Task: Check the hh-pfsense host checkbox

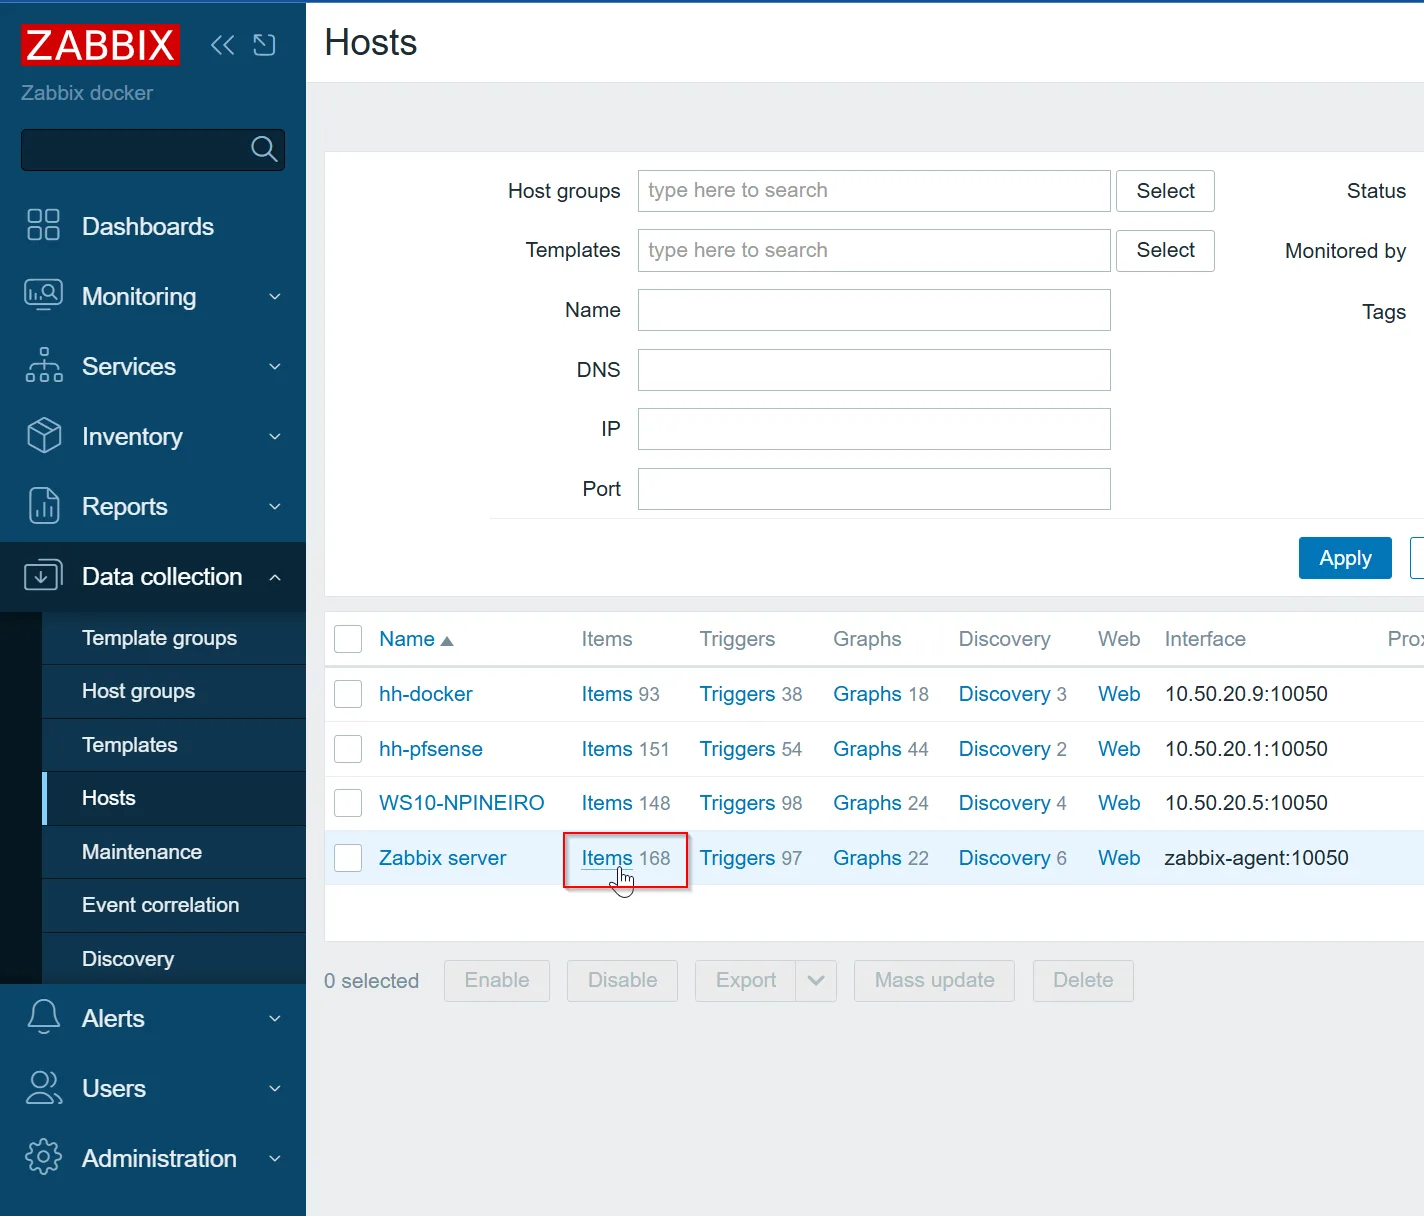Action: click(348, 749)
